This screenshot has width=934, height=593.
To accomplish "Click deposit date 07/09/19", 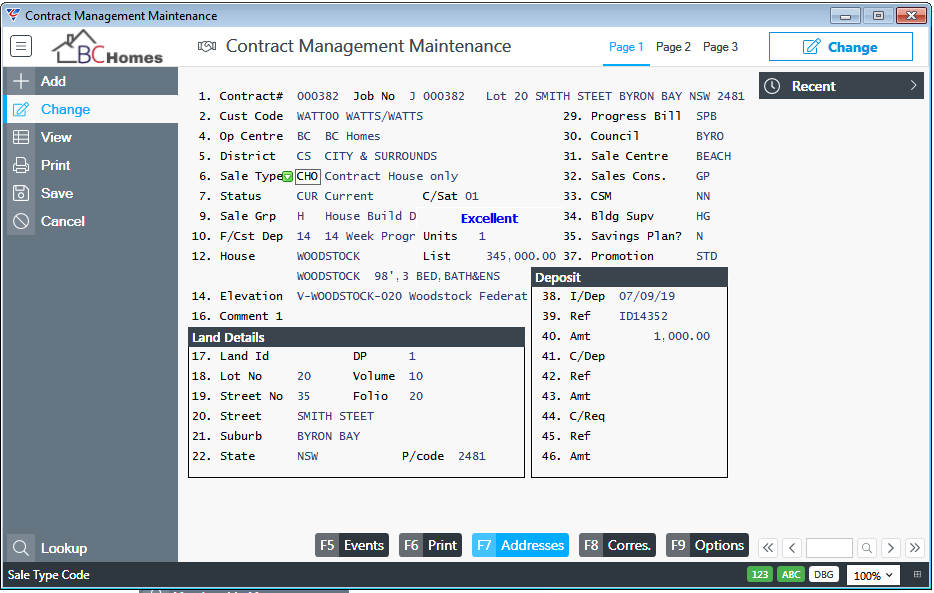I will click(x=646, y=296).
